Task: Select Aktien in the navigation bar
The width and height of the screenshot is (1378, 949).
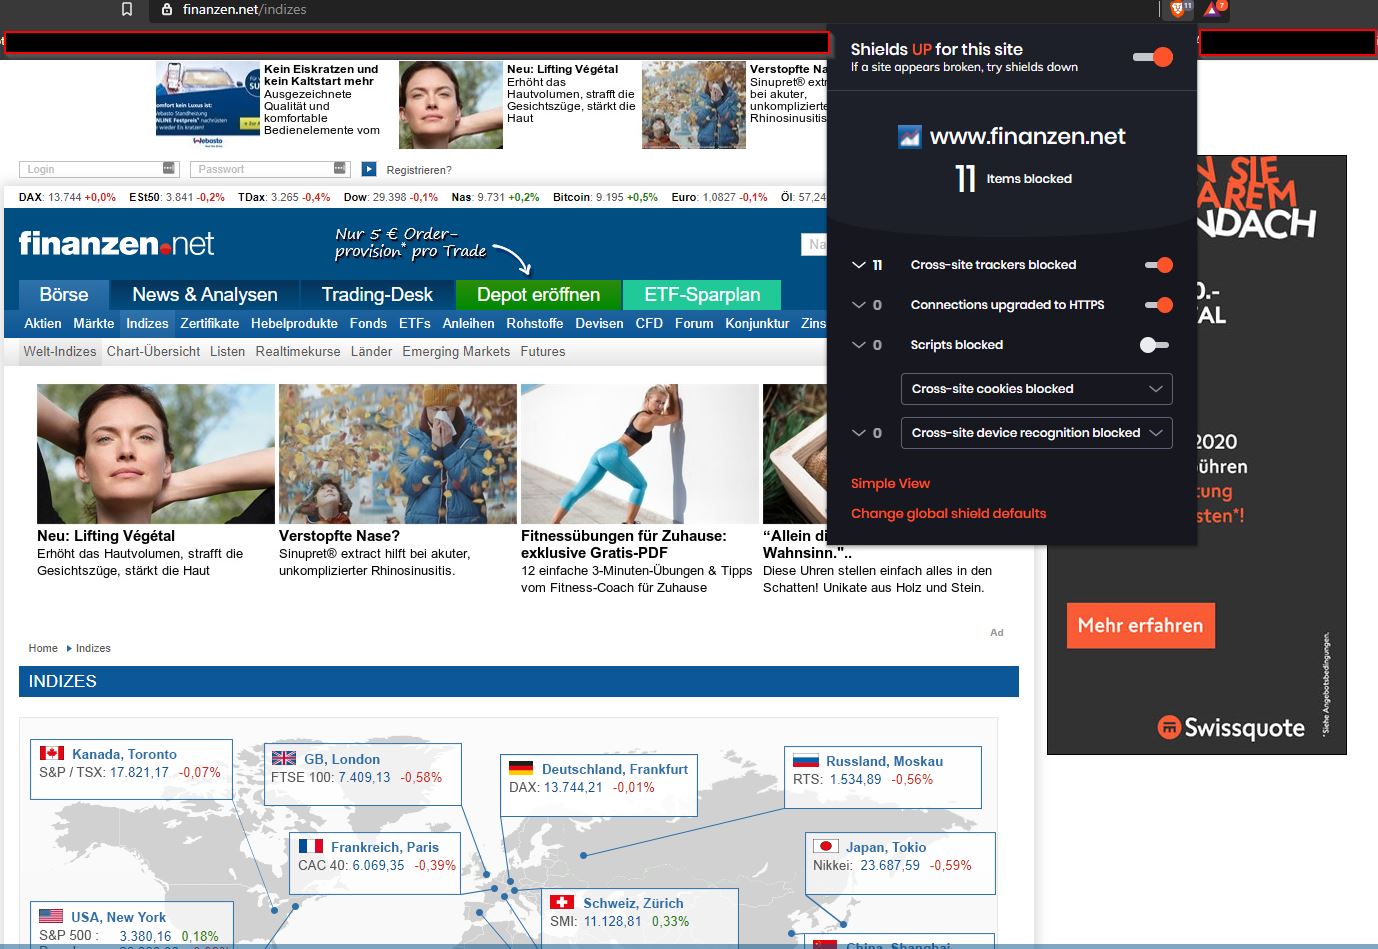Action: [43, 323]
